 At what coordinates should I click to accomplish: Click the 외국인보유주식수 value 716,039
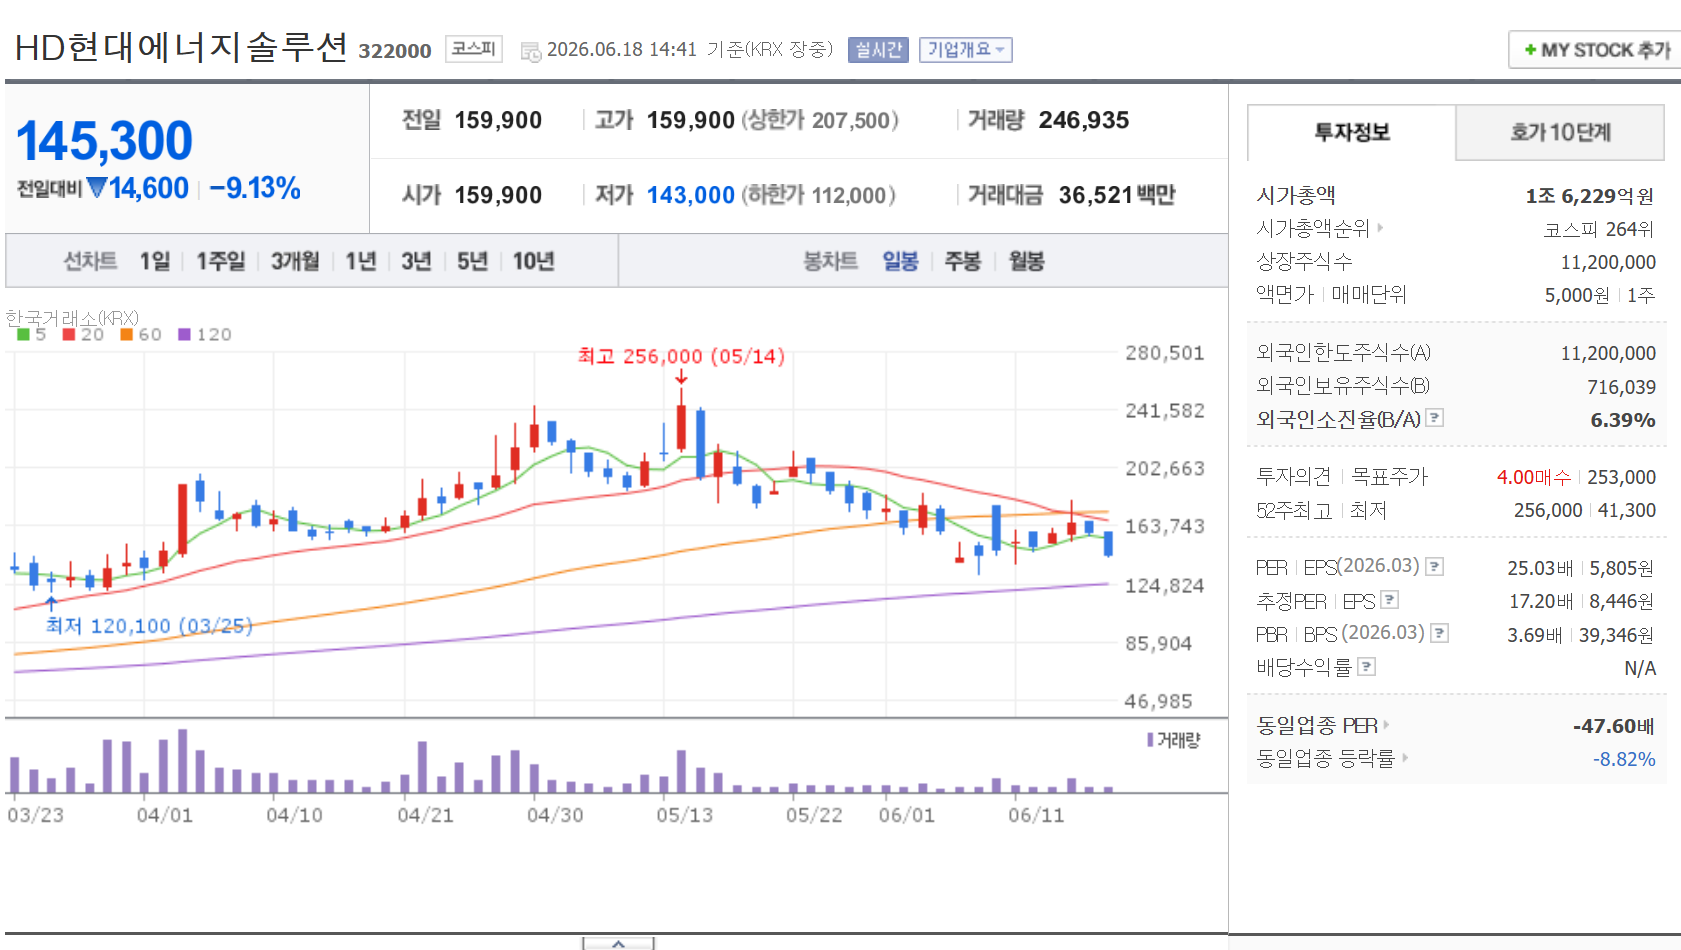tap(1621, 387)
